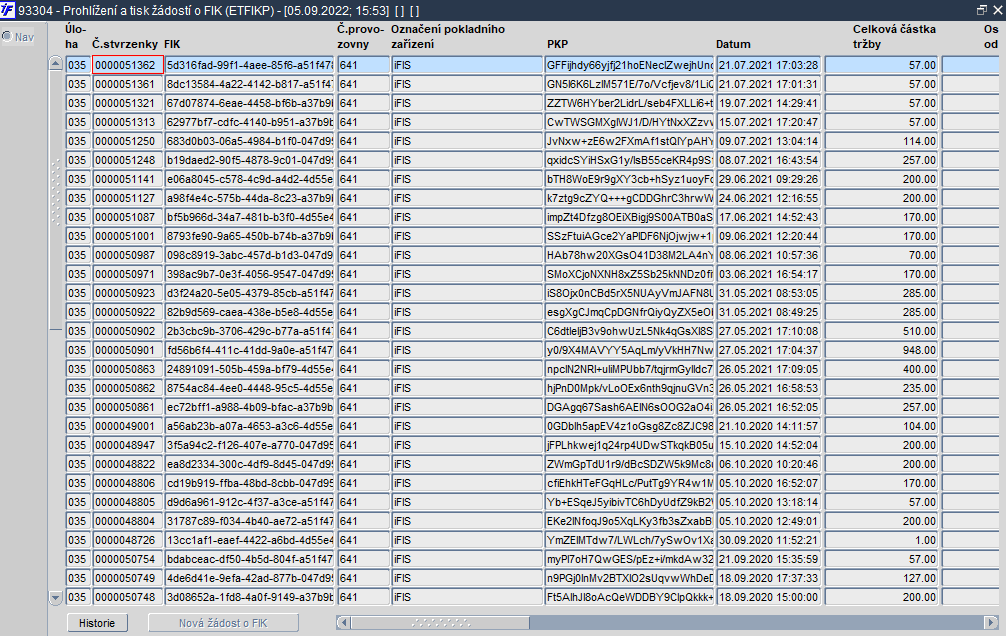Click date cell 21.07.2021 17:03:28
The width and height of the screenshot is (1006, 636).
click(769, 65)
